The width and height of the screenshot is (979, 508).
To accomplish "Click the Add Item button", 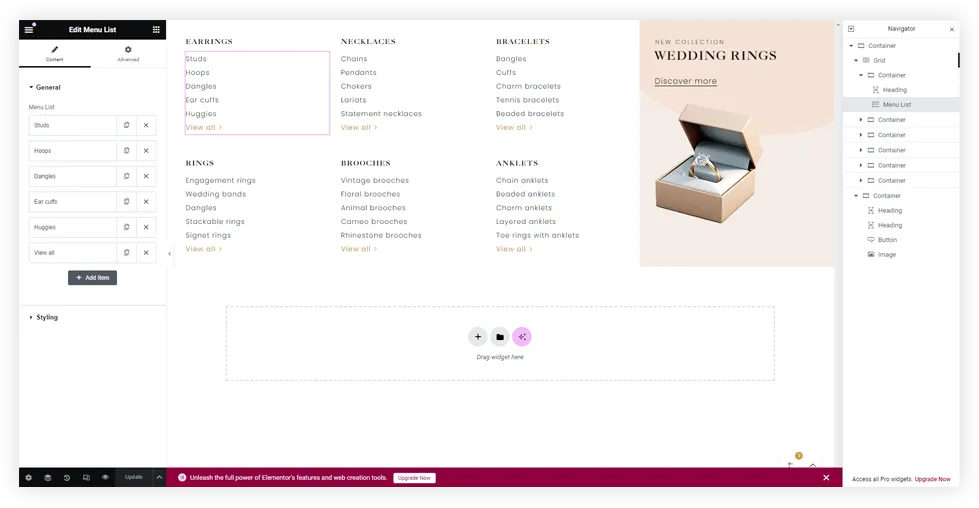I will pyautogui.click(x=92, y=277).
